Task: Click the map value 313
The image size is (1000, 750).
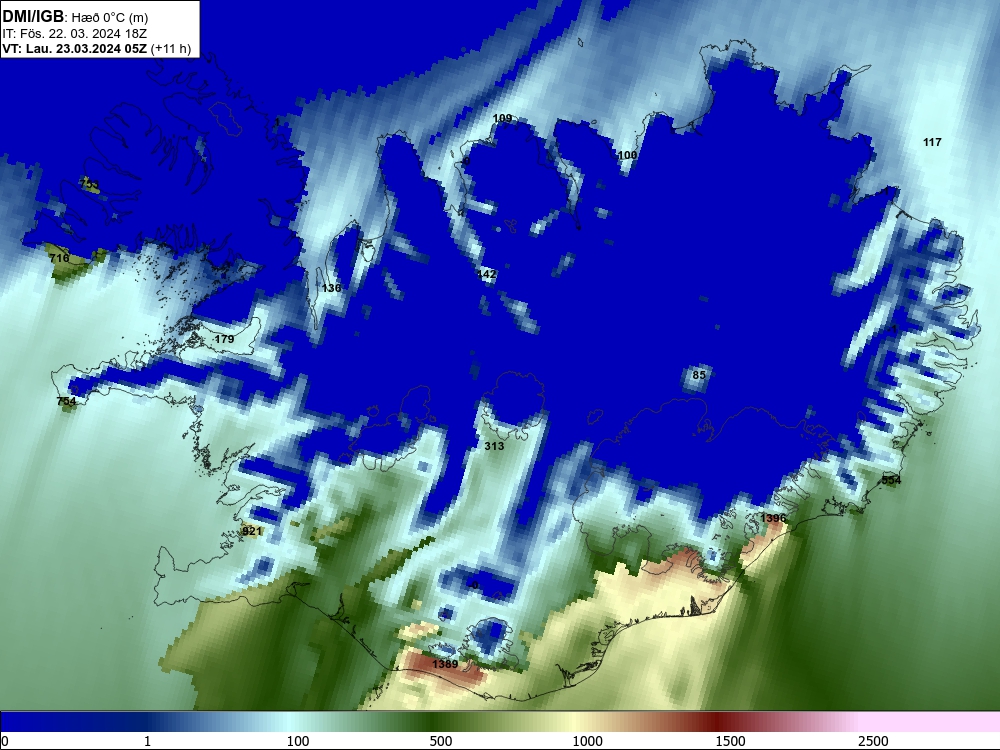Action: [494, 446]
